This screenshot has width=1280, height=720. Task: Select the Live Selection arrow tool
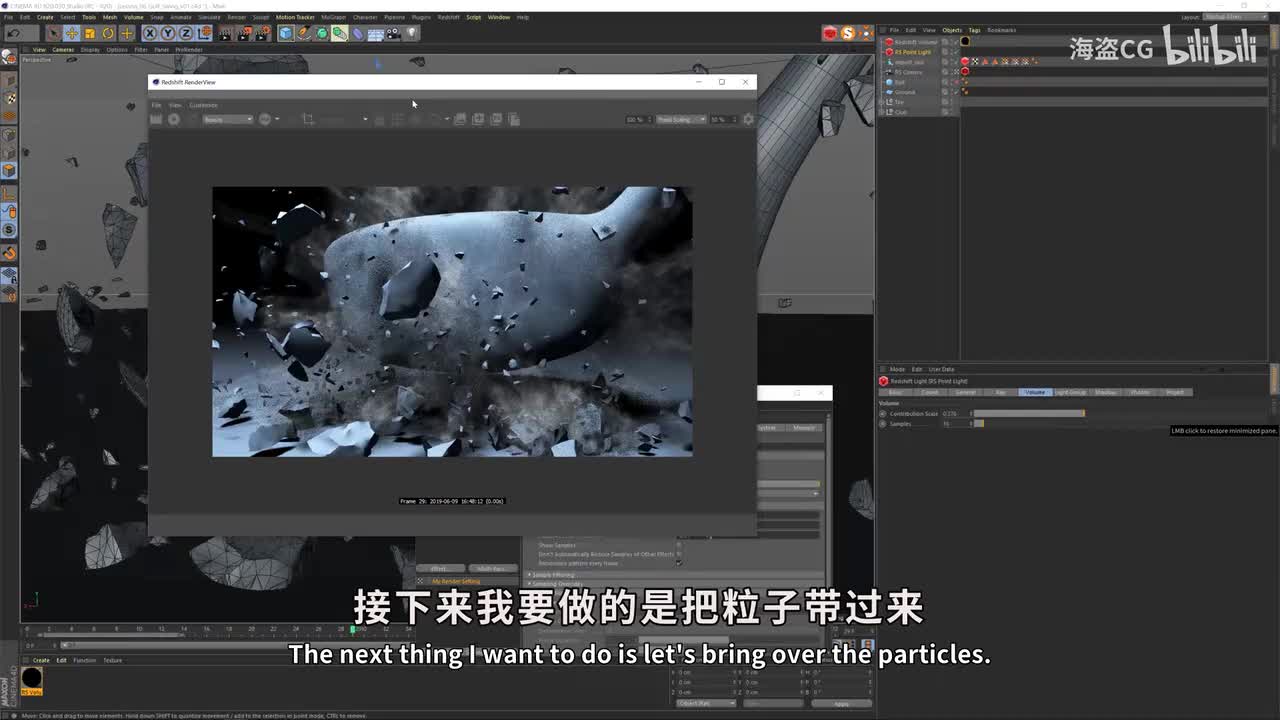54,33
